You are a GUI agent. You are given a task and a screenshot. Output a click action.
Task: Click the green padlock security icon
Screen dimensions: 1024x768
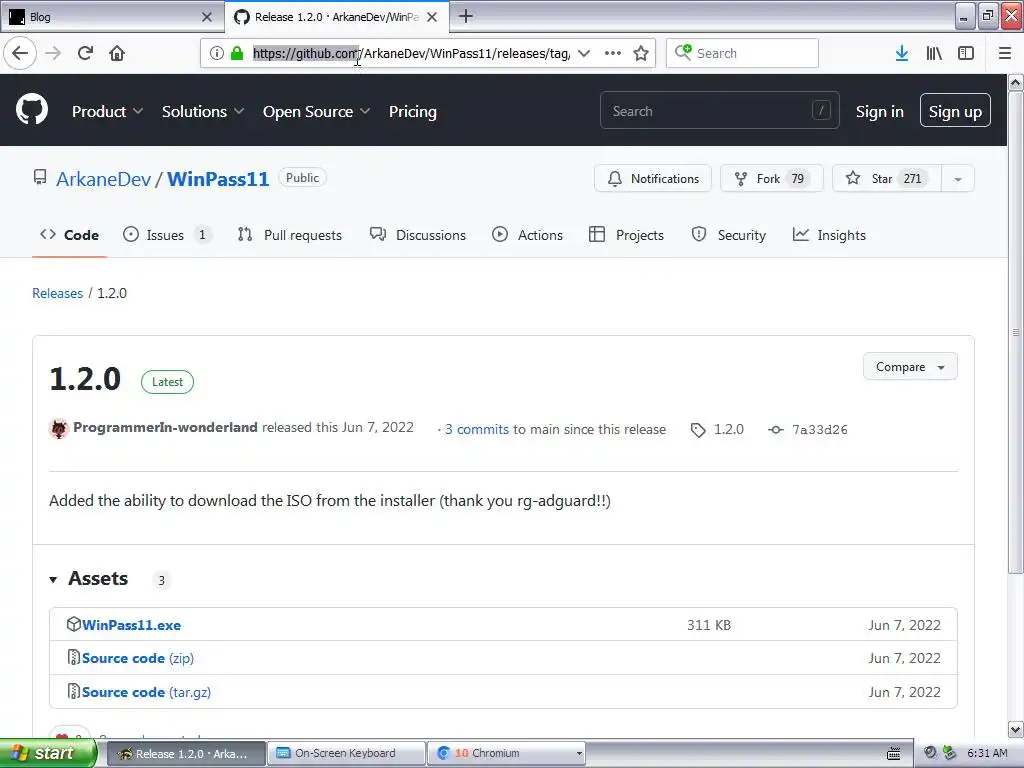pos(237,54)
